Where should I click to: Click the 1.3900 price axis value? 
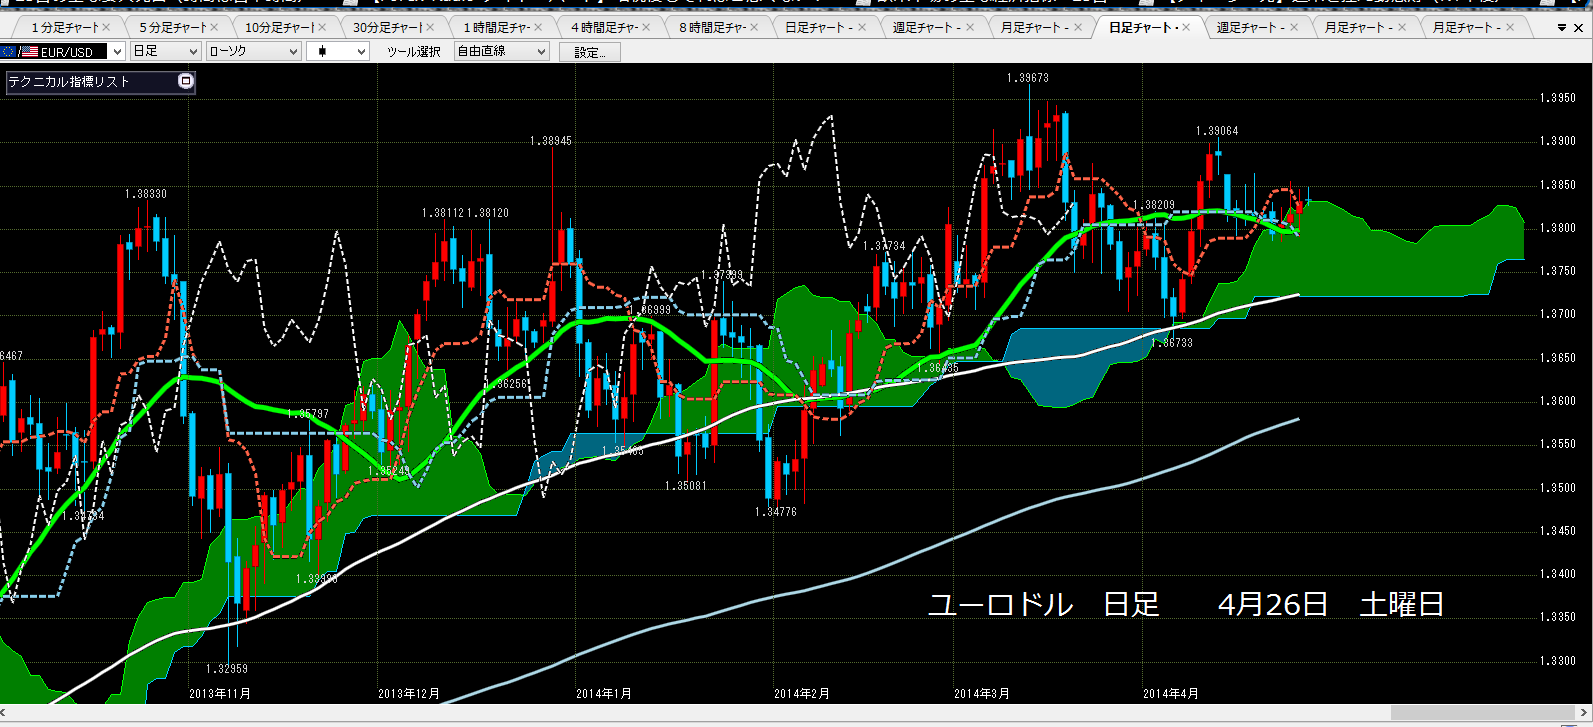pos(1558,141)
